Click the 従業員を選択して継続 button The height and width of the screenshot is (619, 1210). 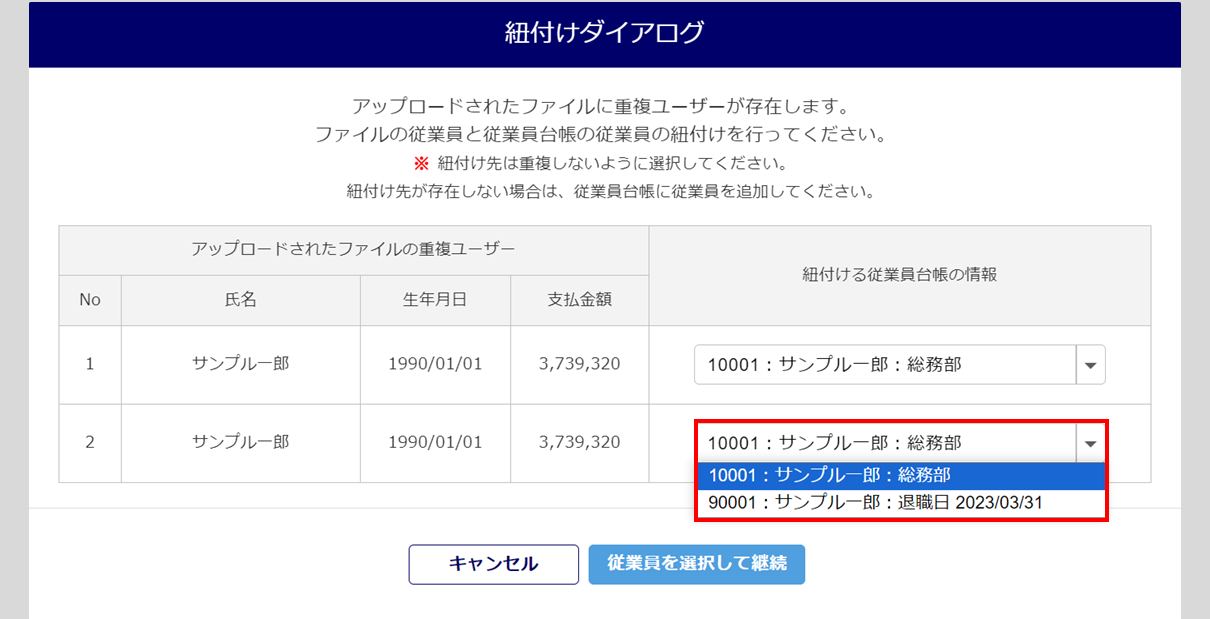[697, 564]
